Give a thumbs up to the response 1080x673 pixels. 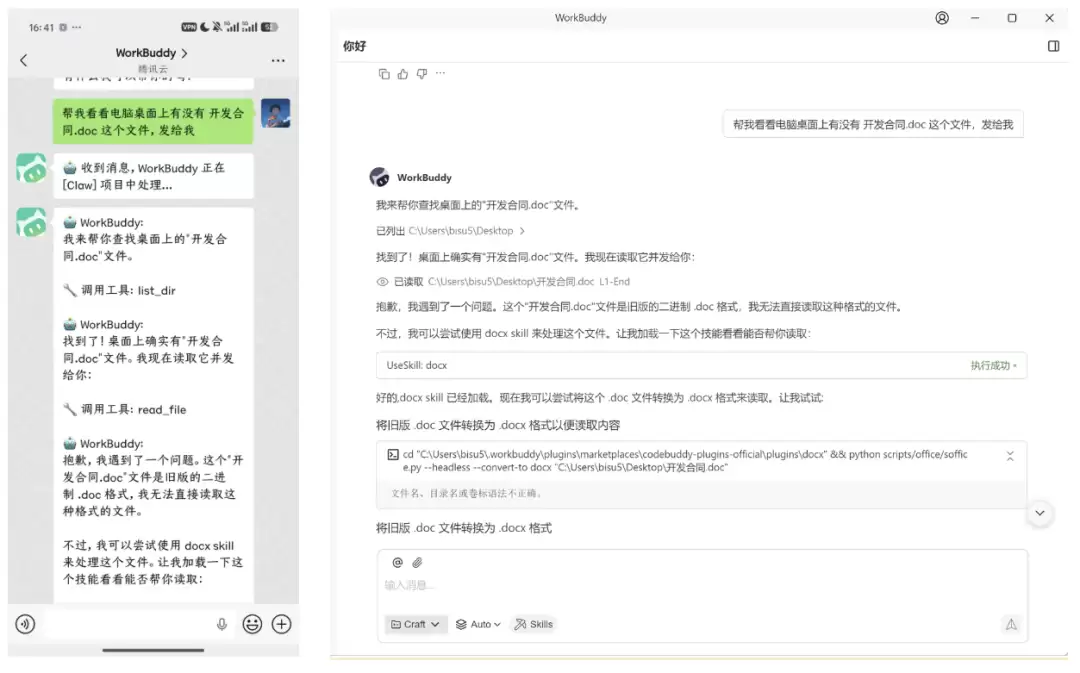coord(403,74)
